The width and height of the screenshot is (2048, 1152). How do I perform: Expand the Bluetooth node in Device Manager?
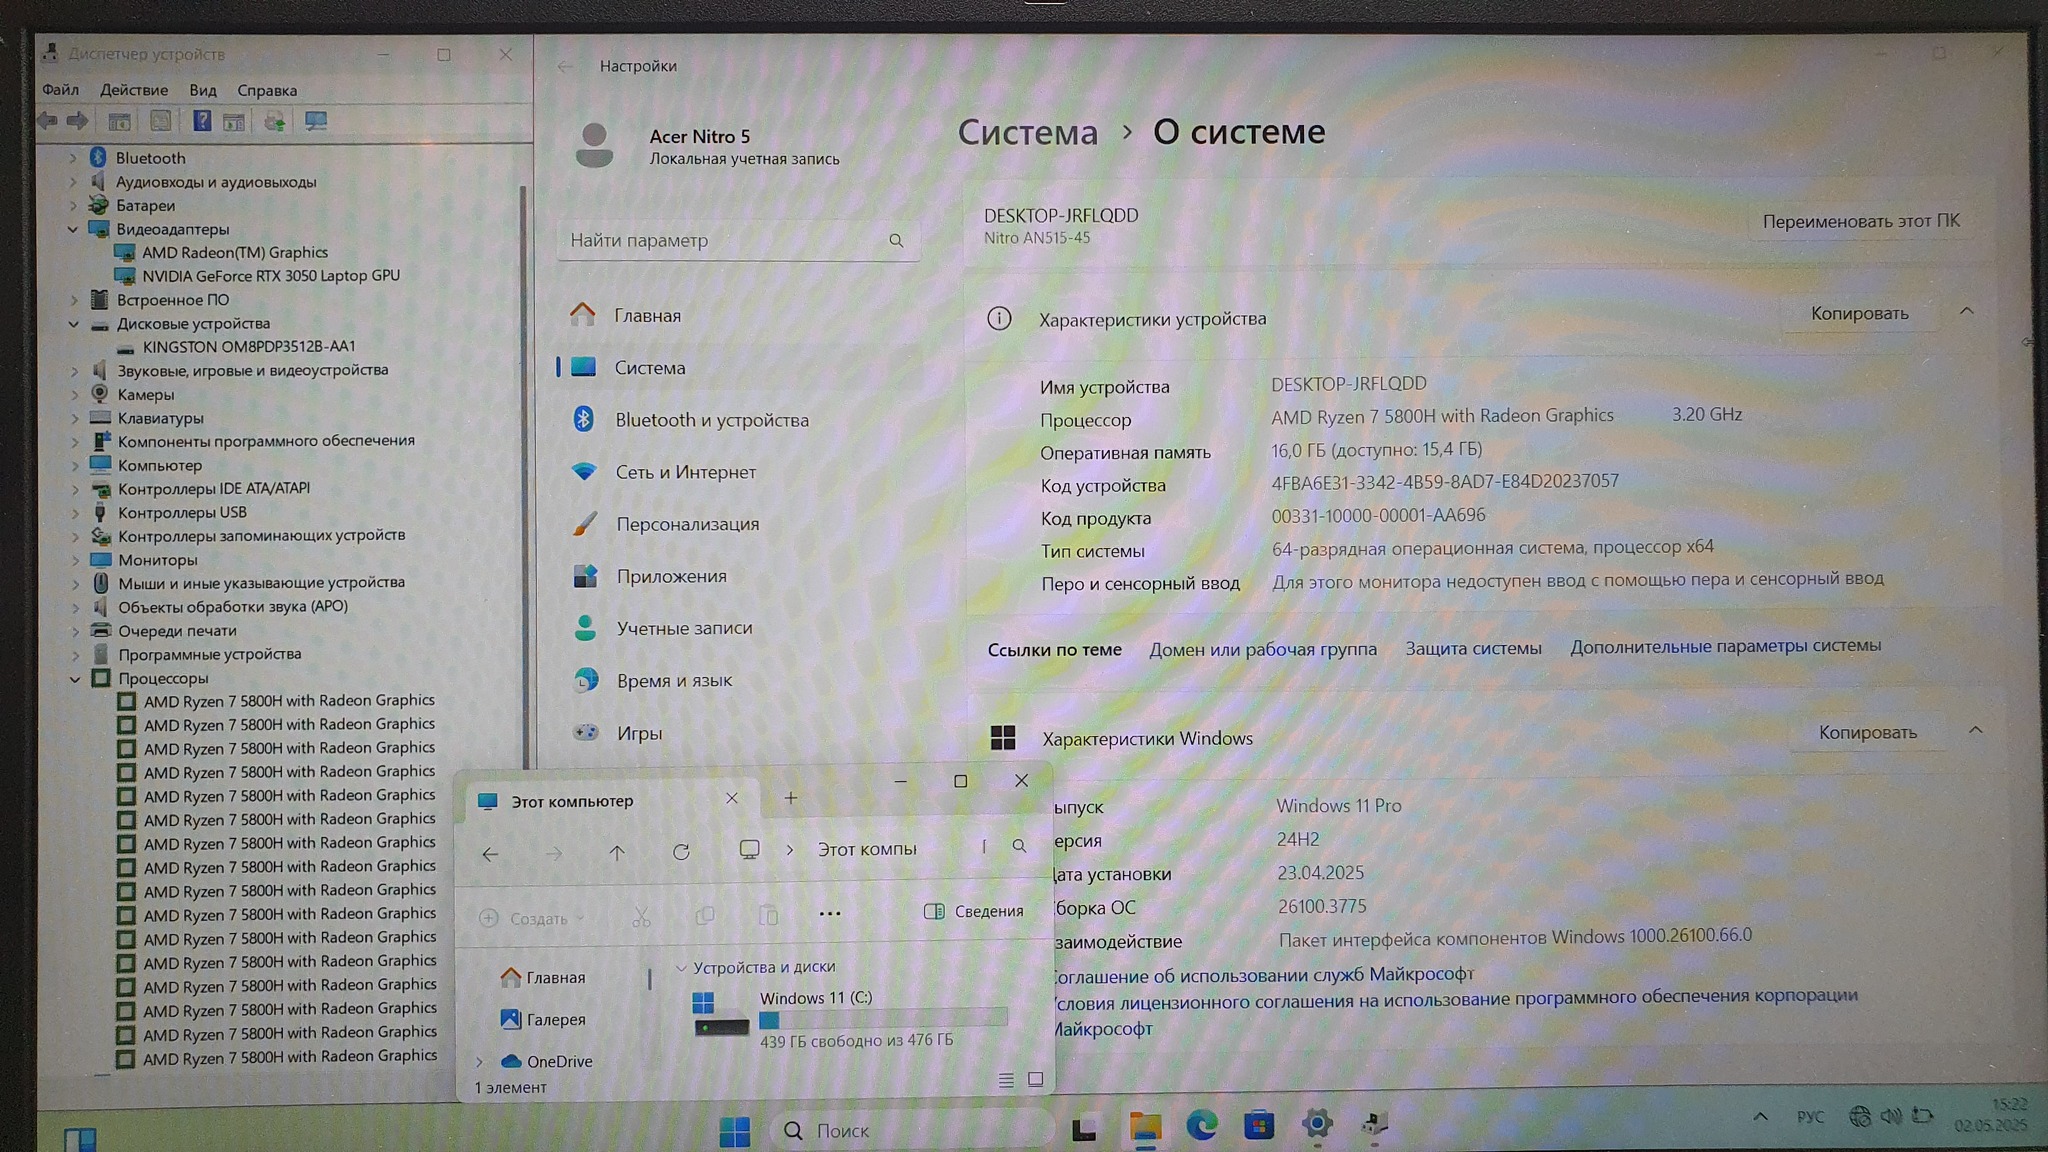[x=73, y=158]
